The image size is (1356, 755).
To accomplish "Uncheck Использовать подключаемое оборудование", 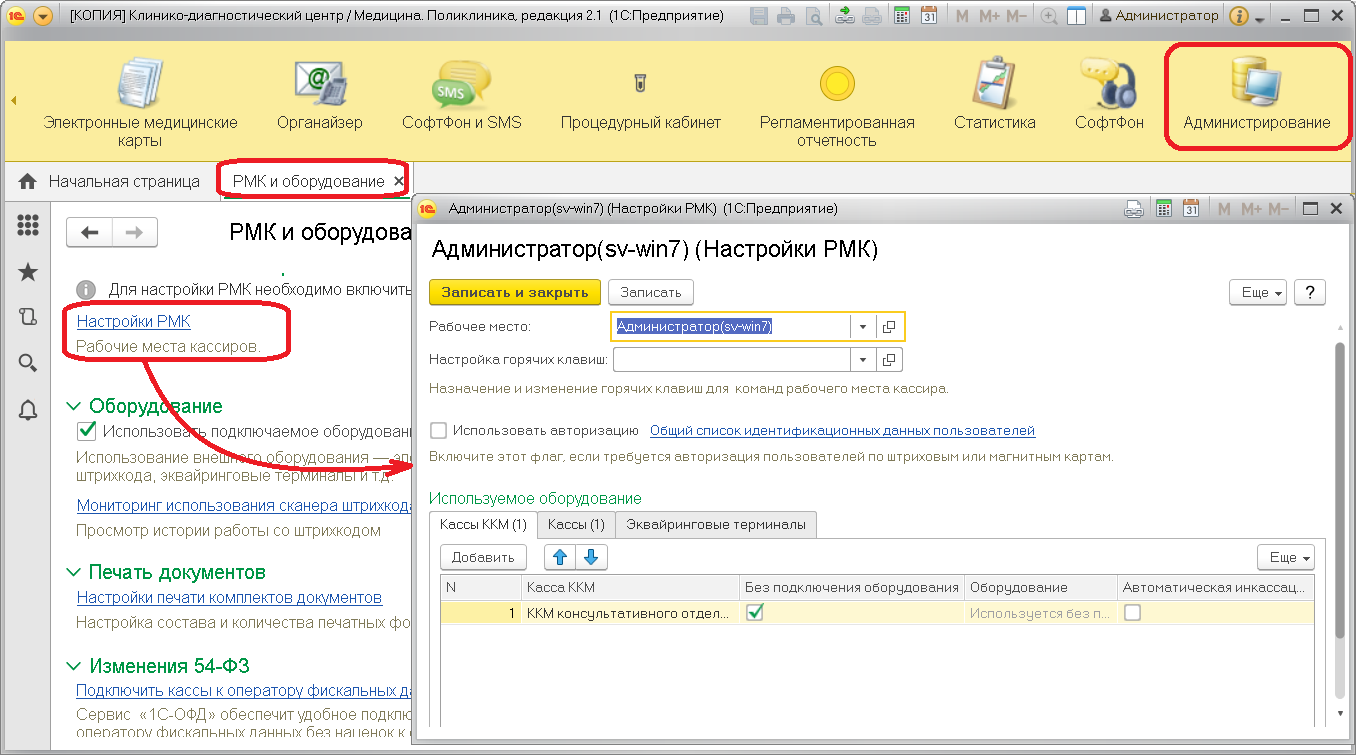I will coord(87,432).
